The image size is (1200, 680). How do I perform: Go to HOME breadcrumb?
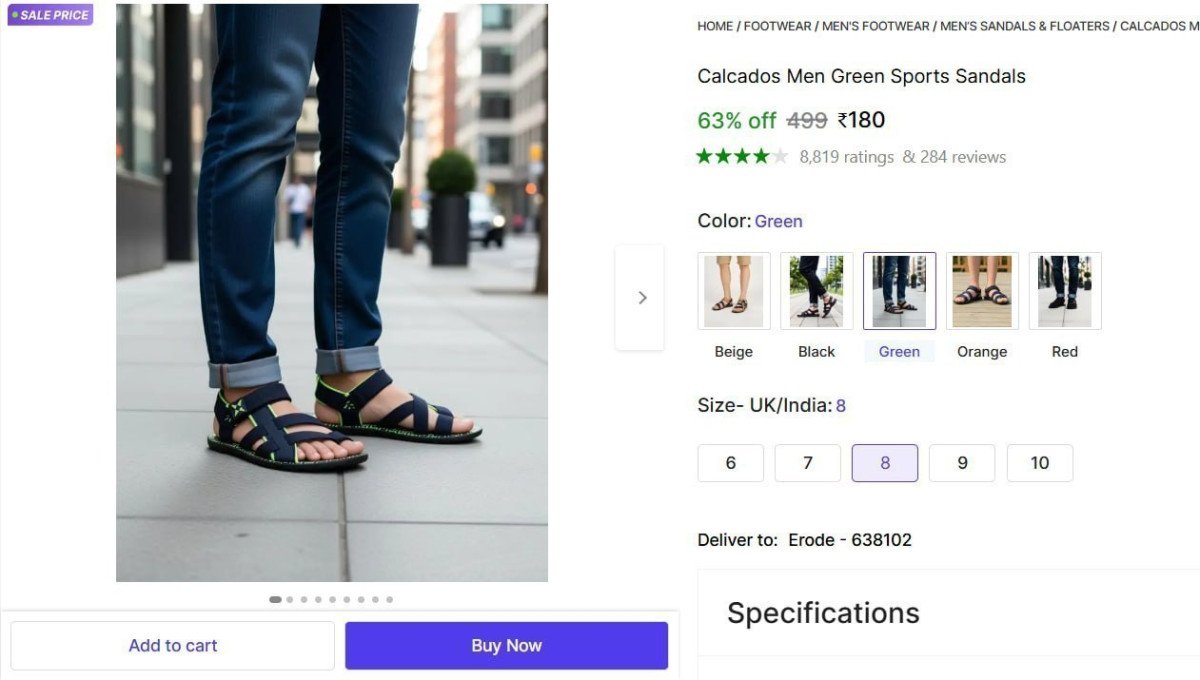click(715, 26)
